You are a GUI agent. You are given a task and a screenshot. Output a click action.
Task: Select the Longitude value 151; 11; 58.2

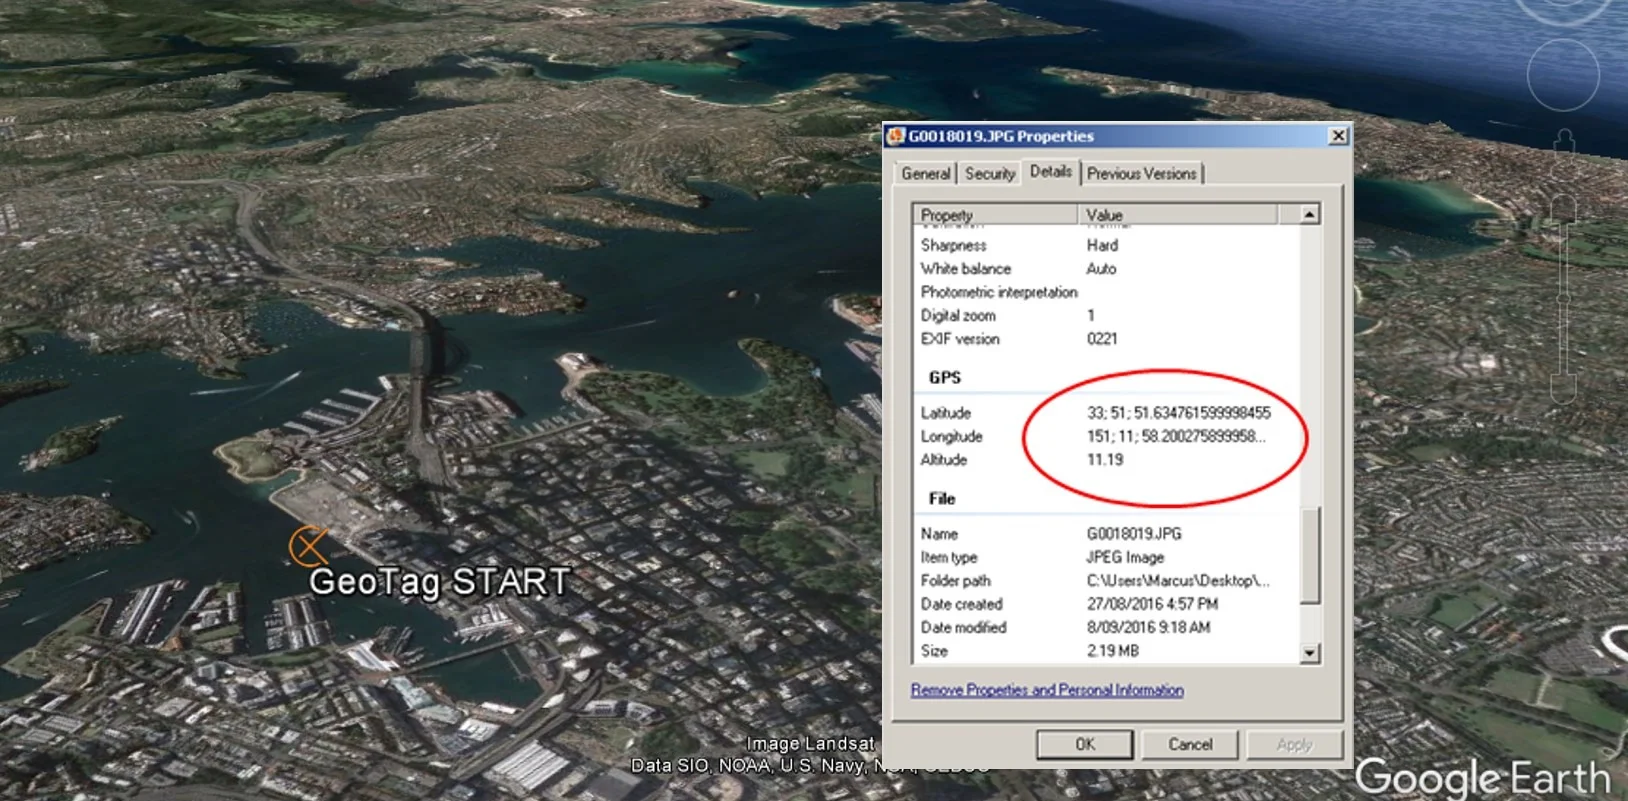pyautogui.click(x=1176, y=436)
